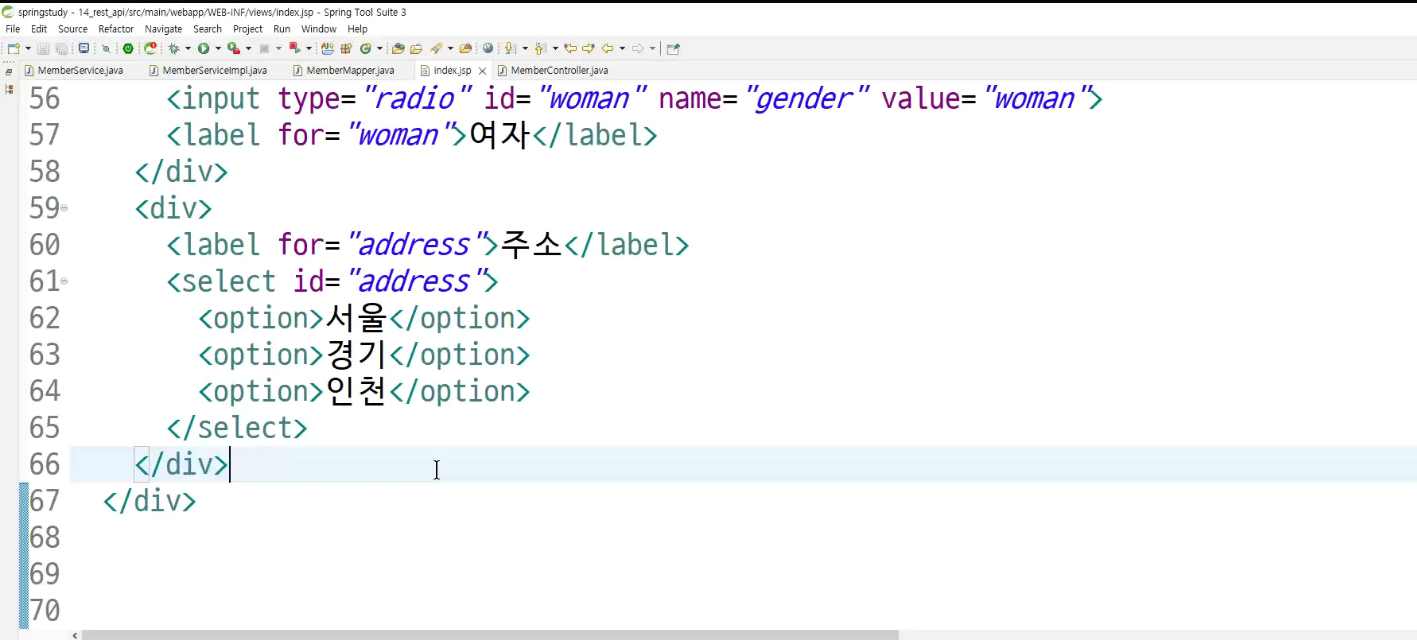Click the External Tools red icon
Image resolution: width=1417 pixels, height=640 pixels.
pos(295,48)
